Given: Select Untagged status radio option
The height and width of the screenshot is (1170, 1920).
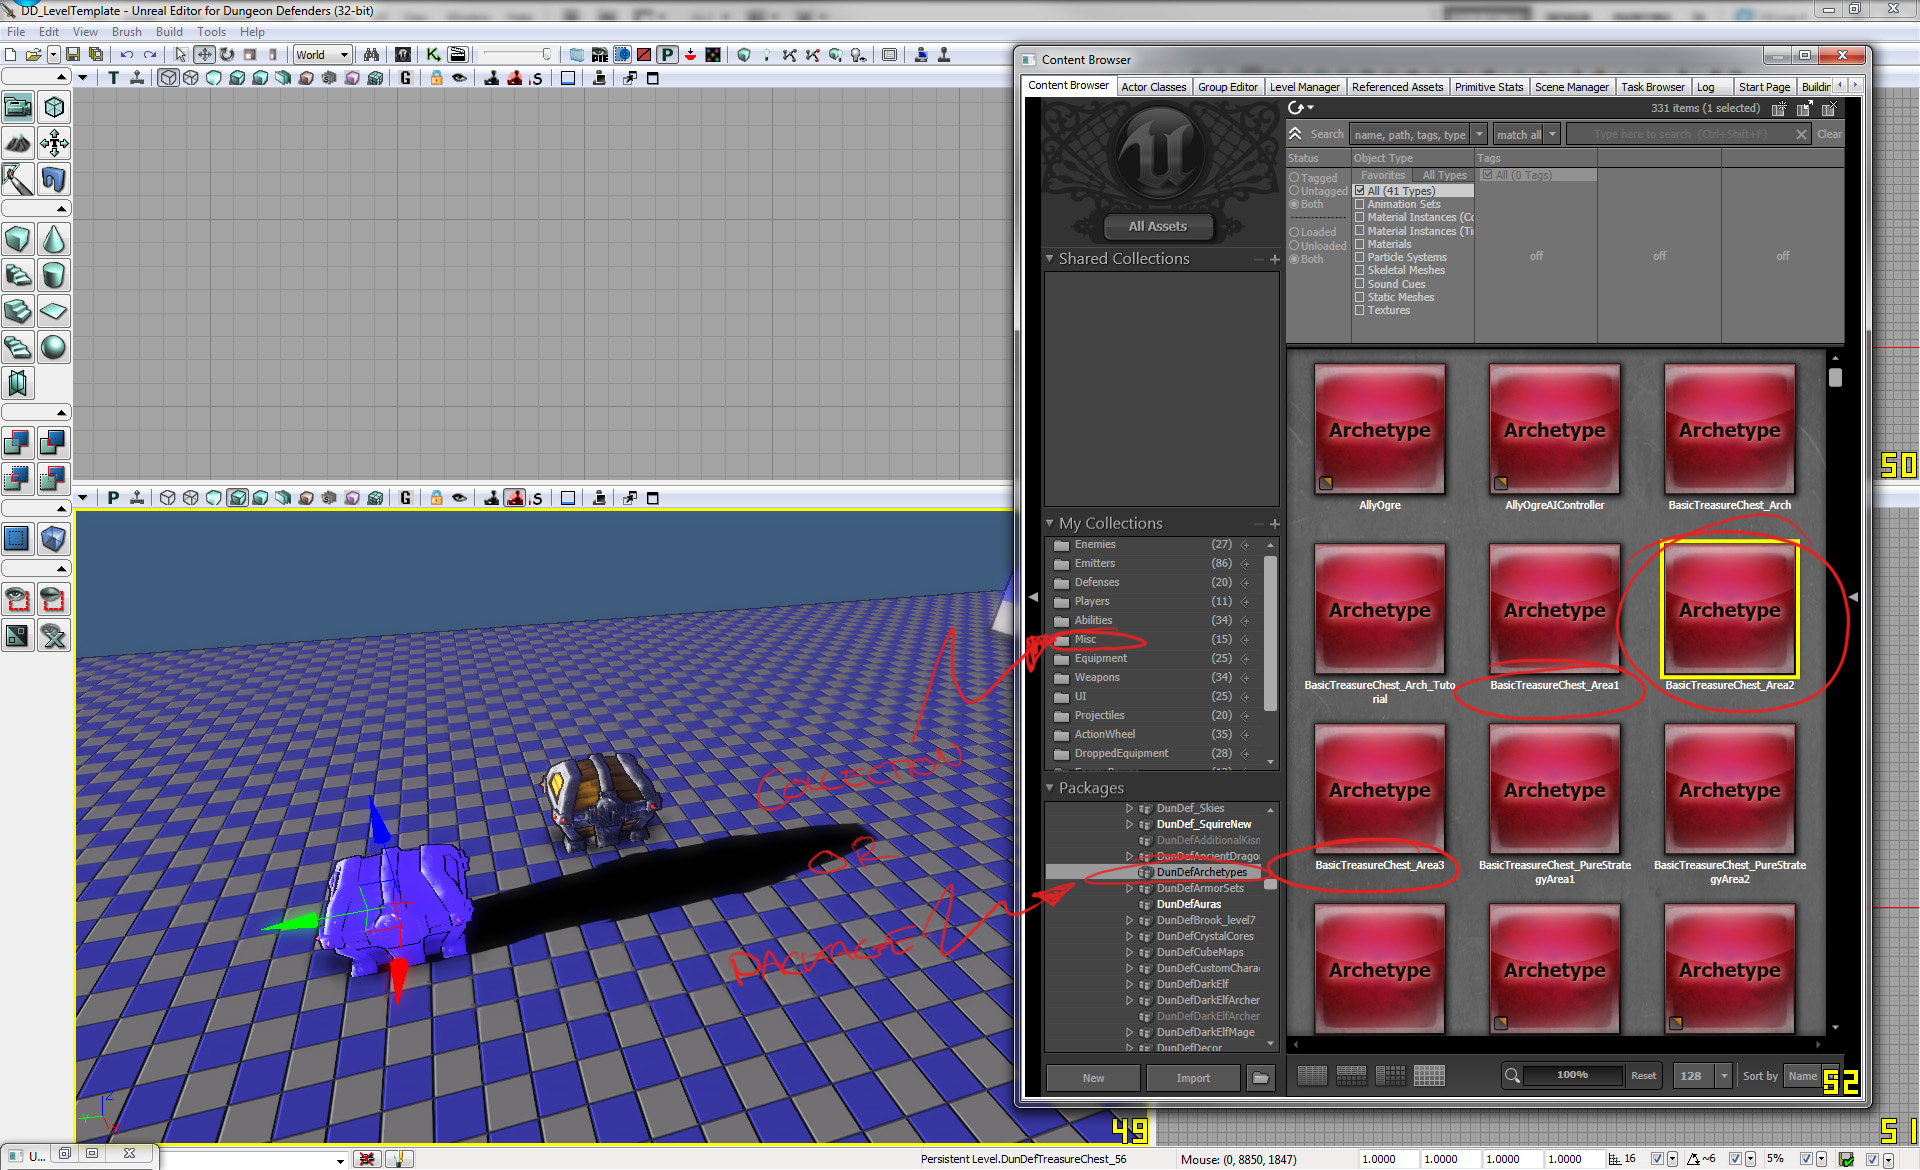Looking at the screenshot, I should tap(1318, 191).
